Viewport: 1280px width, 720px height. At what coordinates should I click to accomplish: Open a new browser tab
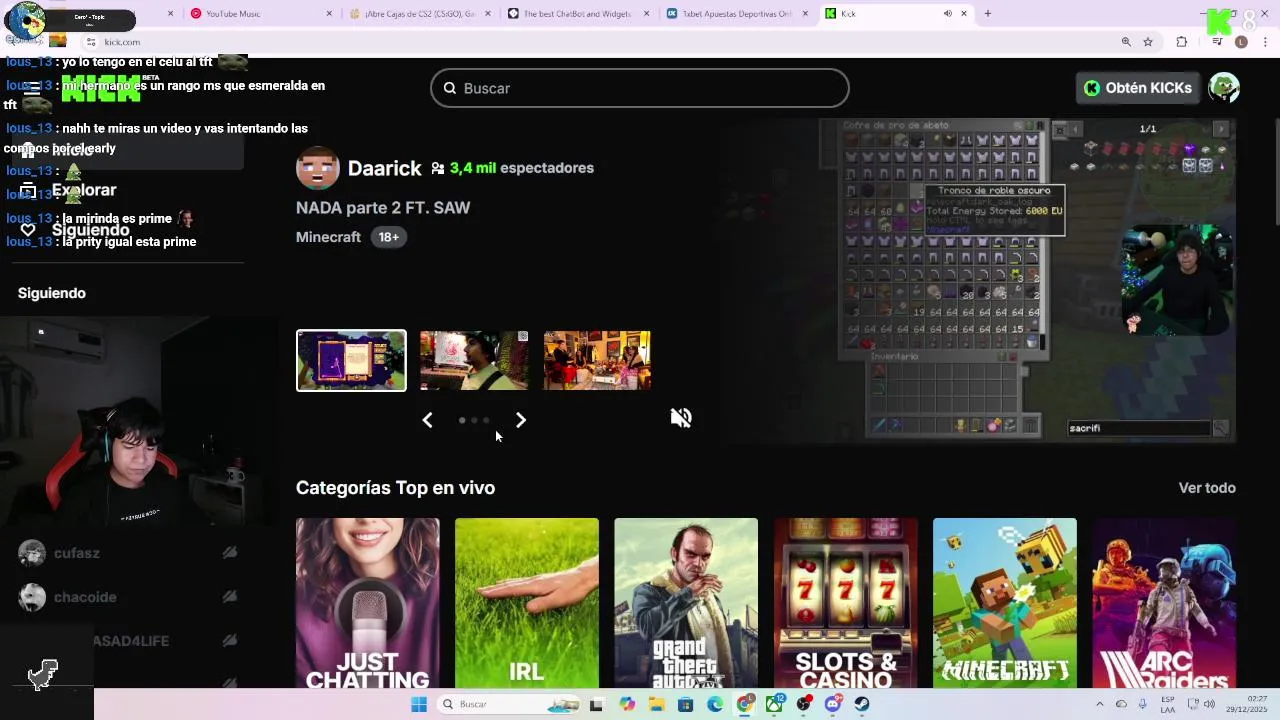(987, 14)
